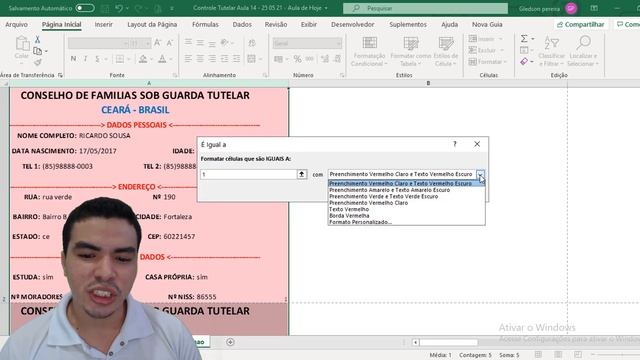Switch to the Fórmulas tab
The height and width of the screenshot is (360, 640).
205,24
